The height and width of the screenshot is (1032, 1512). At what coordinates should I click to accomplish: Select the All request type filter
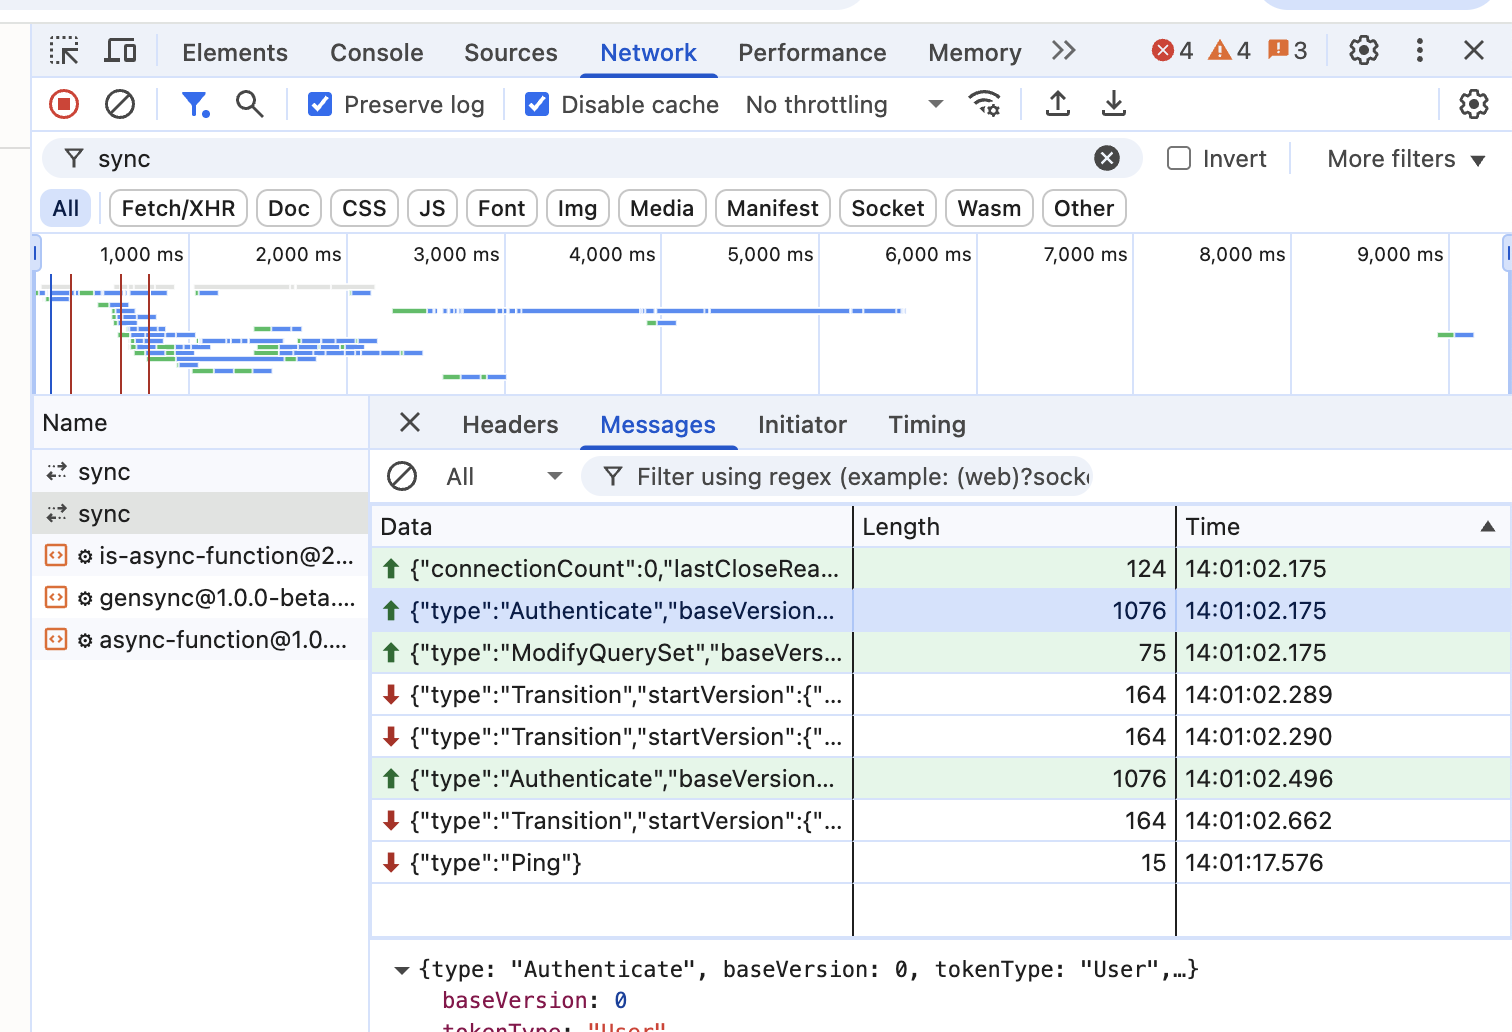pyautogui.click(x=66, y=208)
